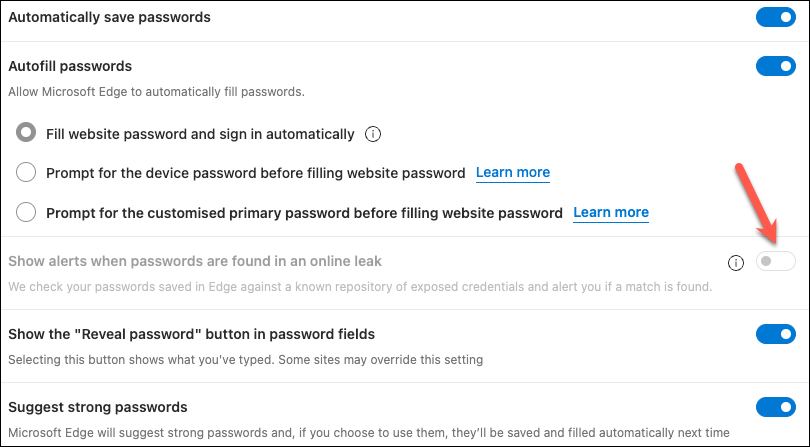Turn off the Automatically save passwords switch
This screenshot has height=447, width=810.
775,19
